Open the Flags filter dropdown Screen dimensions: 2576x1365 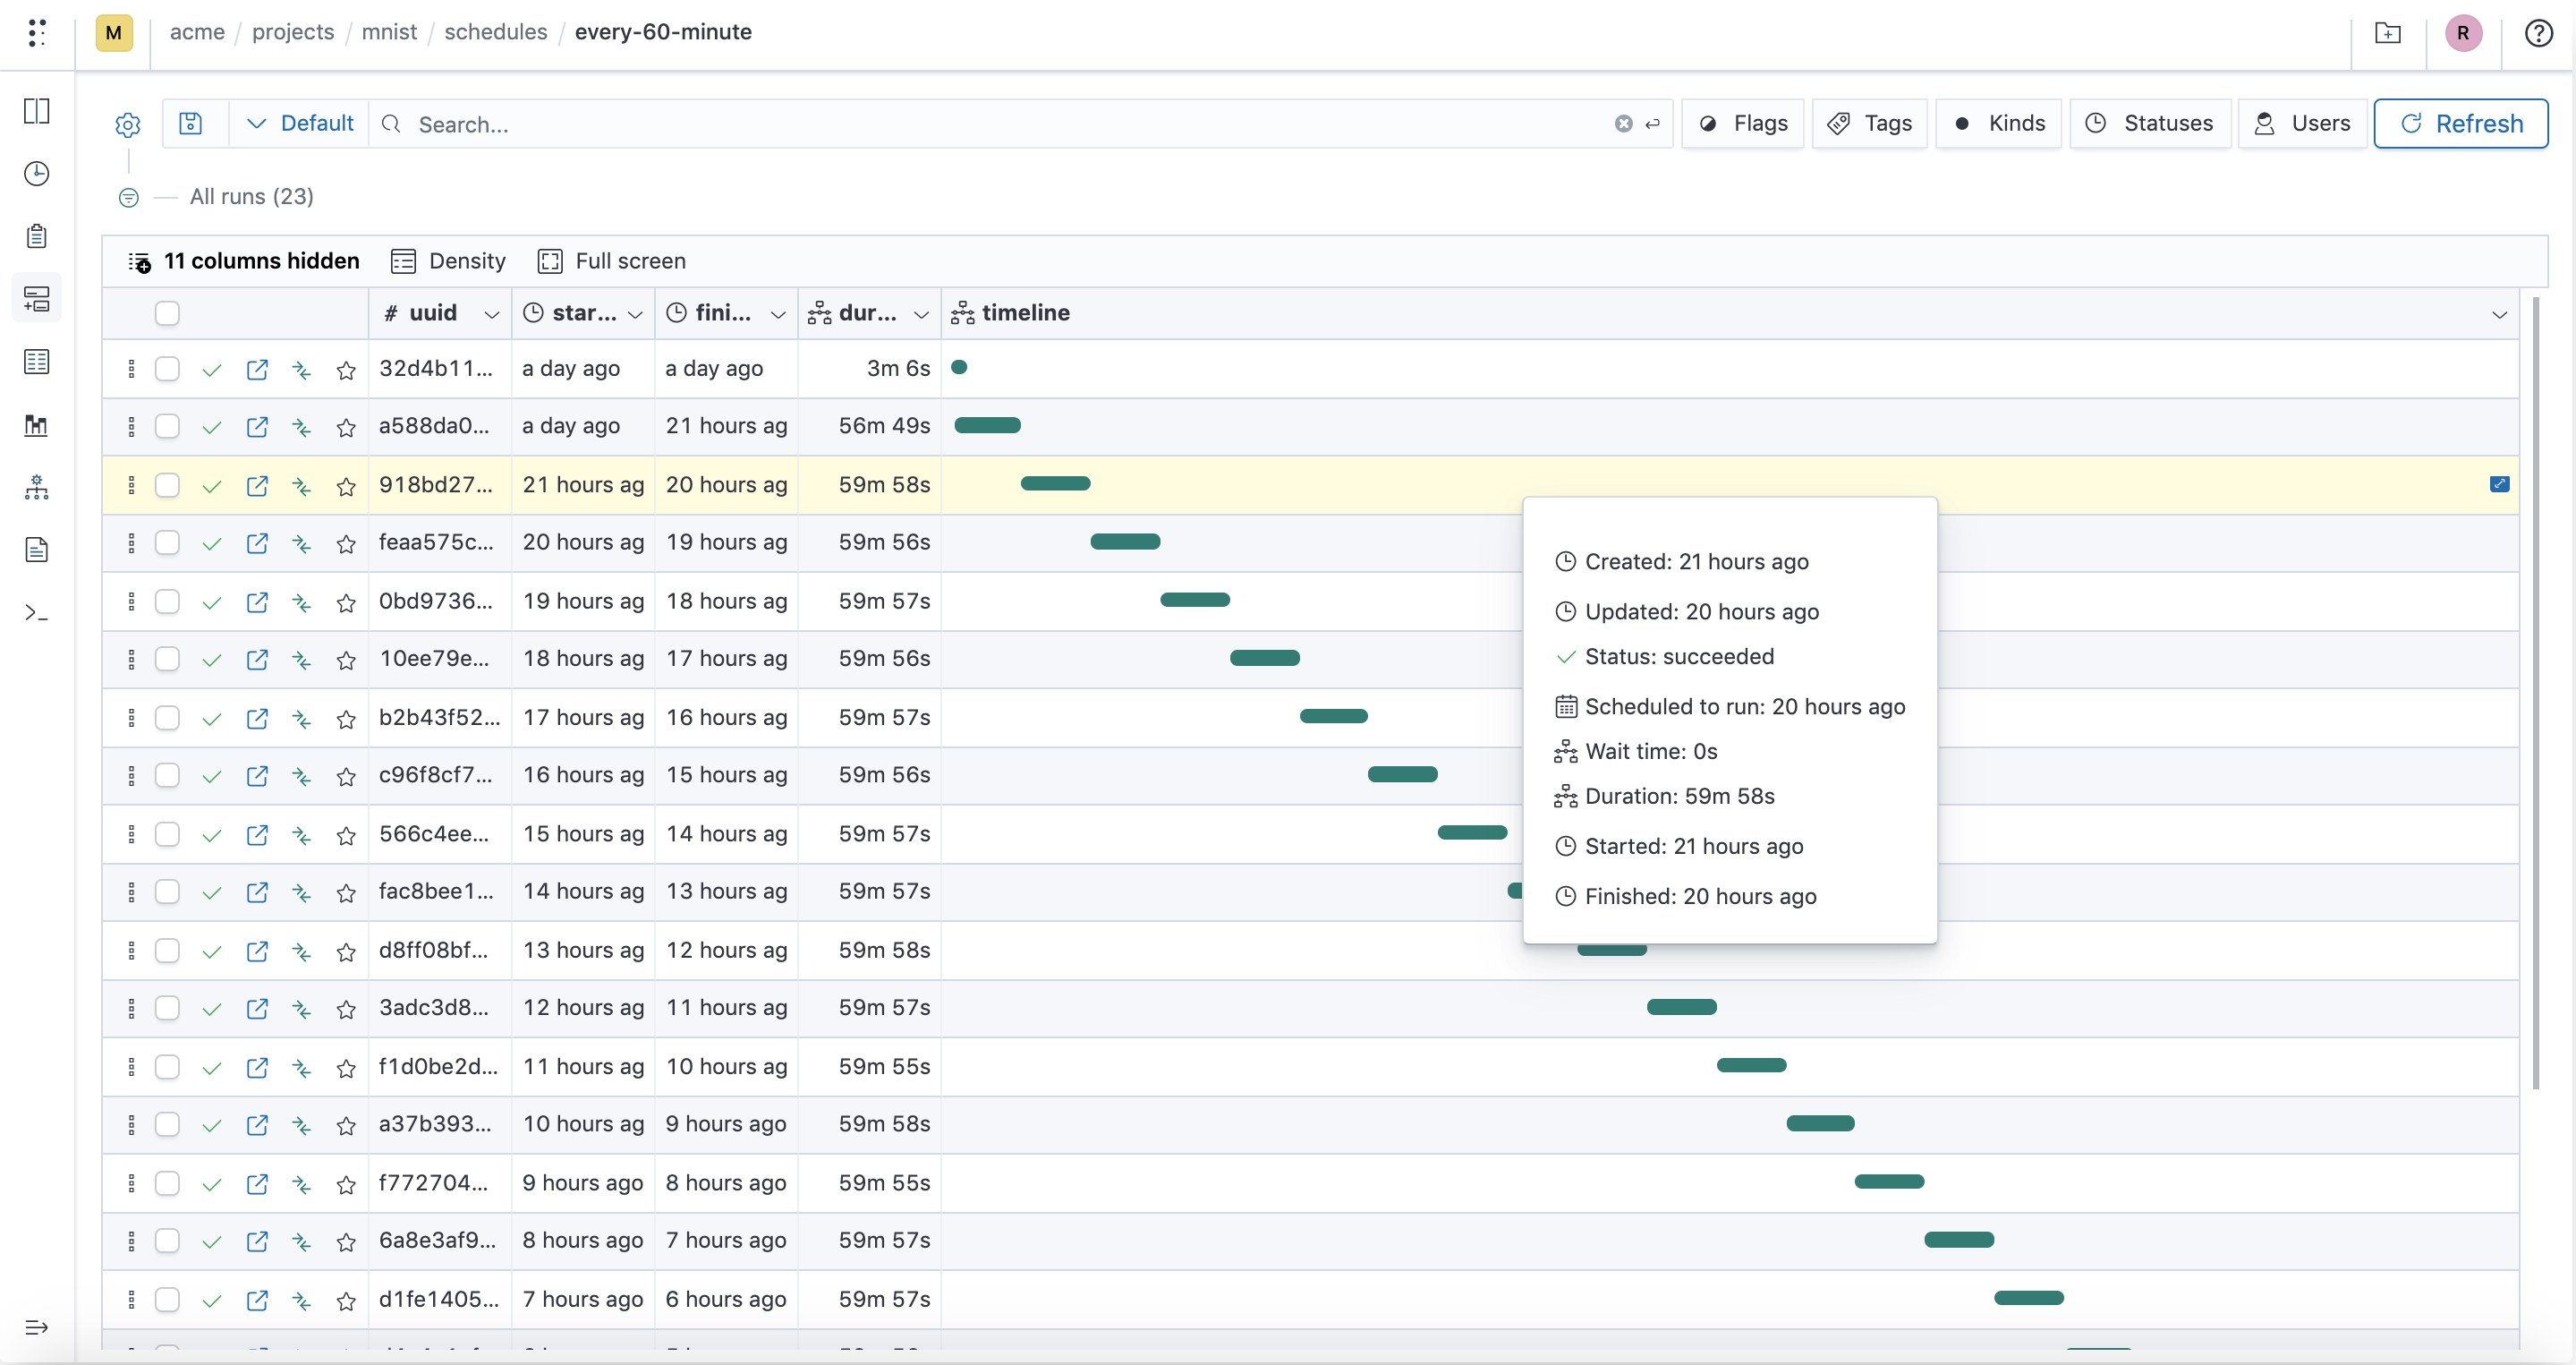tap(1742, 123)
